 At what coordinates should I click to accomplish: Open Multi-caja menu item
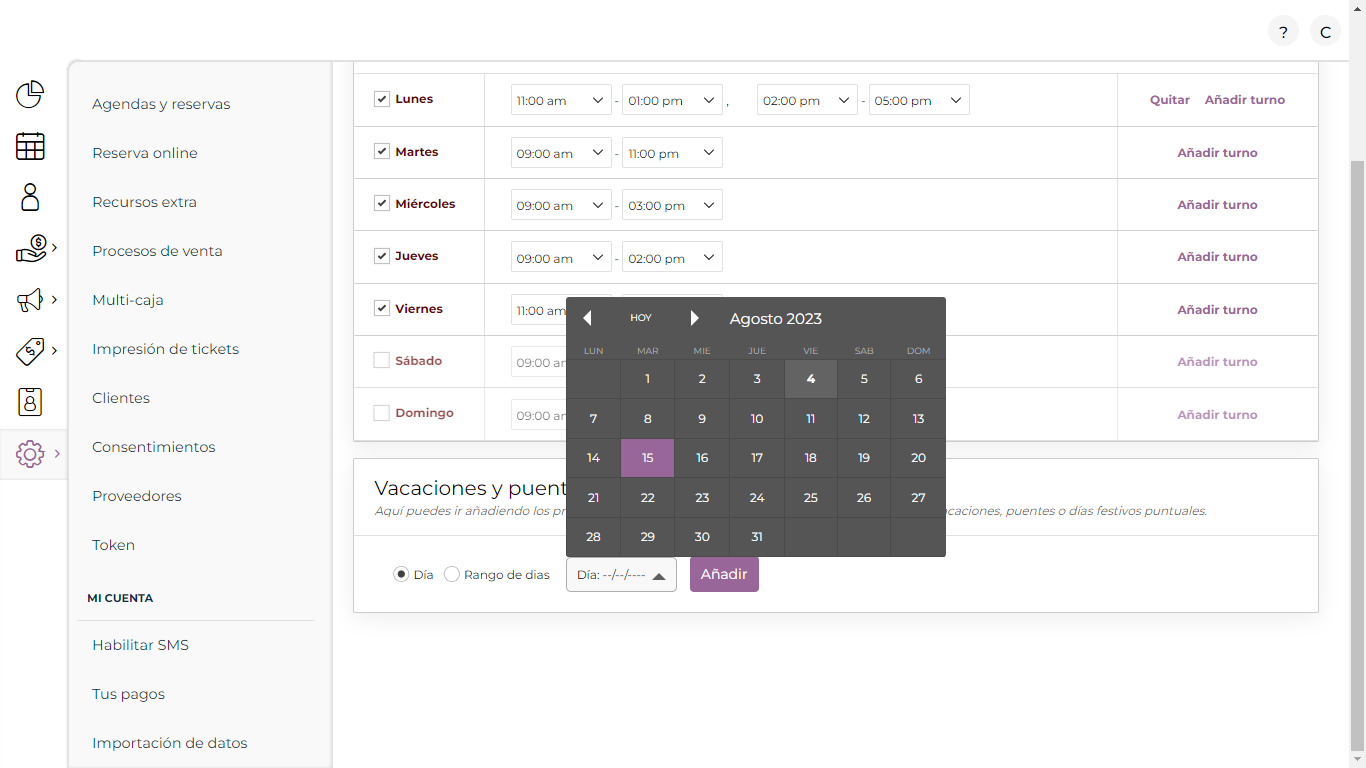(128, 300)
